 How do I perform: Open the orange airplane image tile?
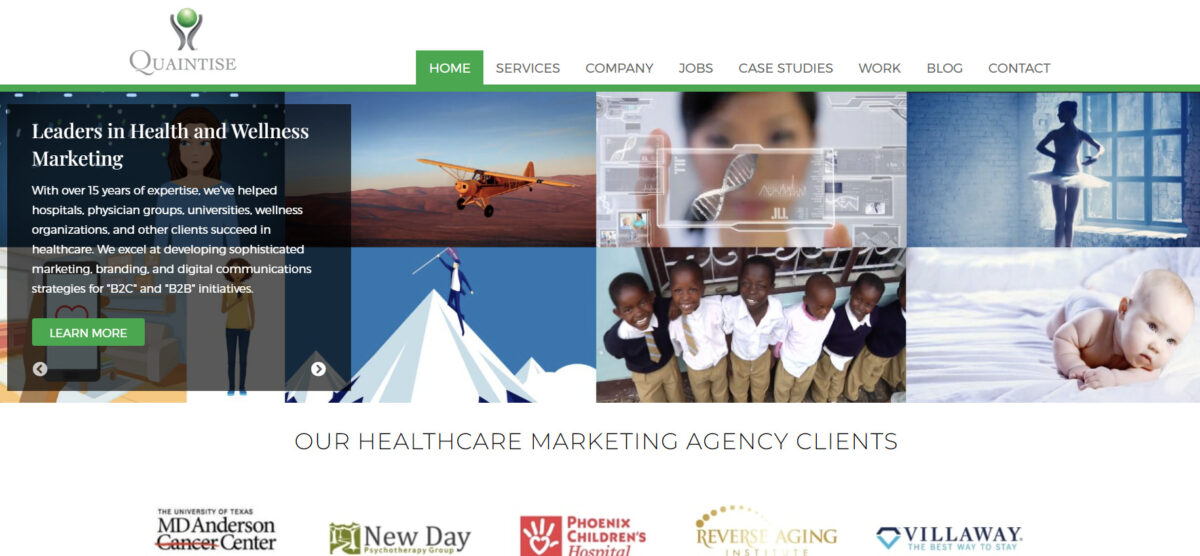[x=474, y=169]
